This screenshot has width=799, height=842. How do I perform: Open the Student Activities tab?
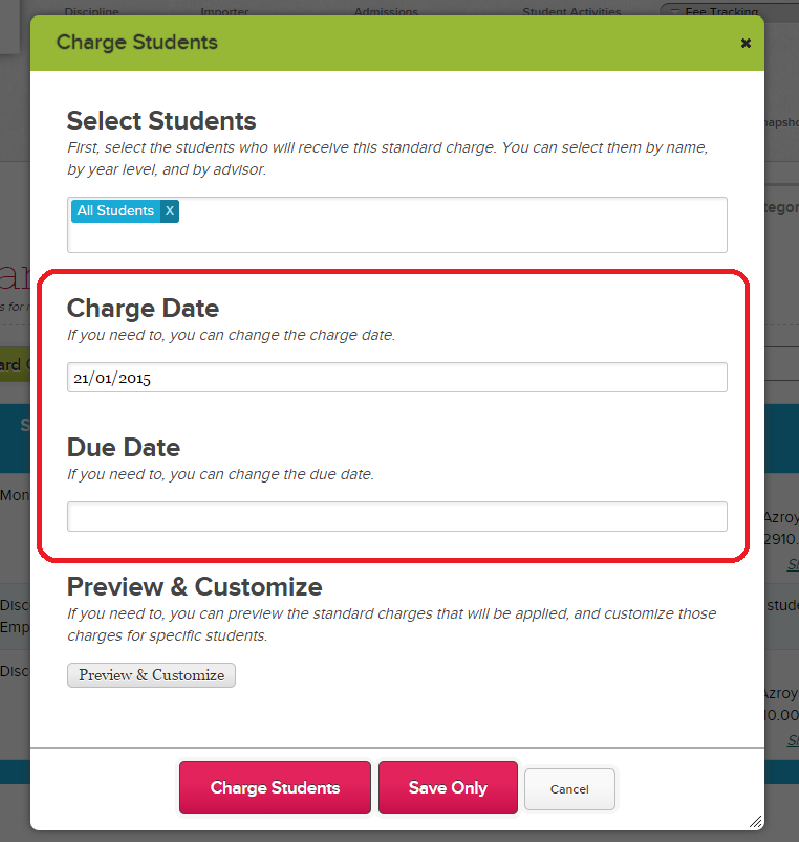571,11
